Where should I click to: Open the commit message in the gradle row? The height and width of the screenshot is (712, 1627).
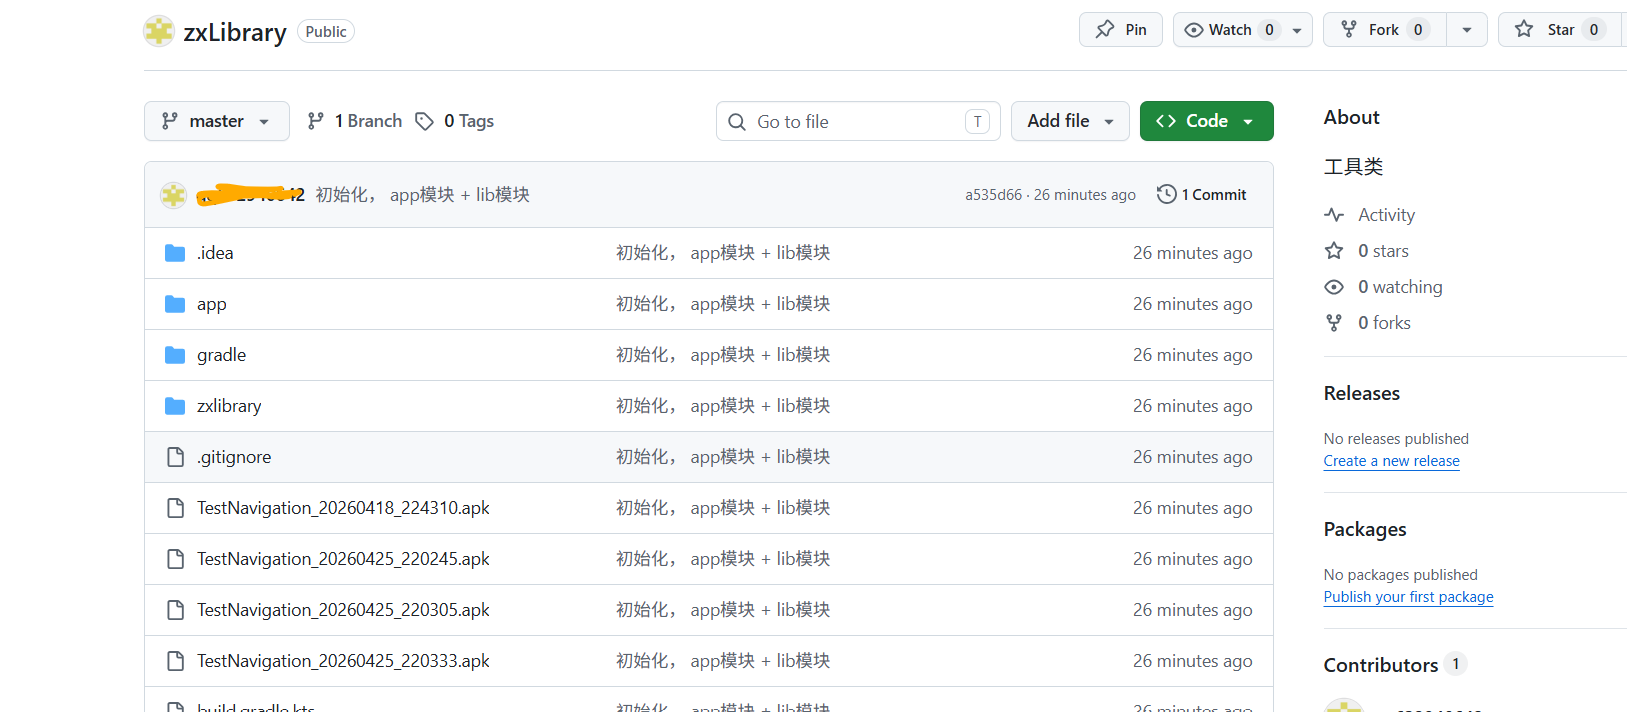[723, 355]
